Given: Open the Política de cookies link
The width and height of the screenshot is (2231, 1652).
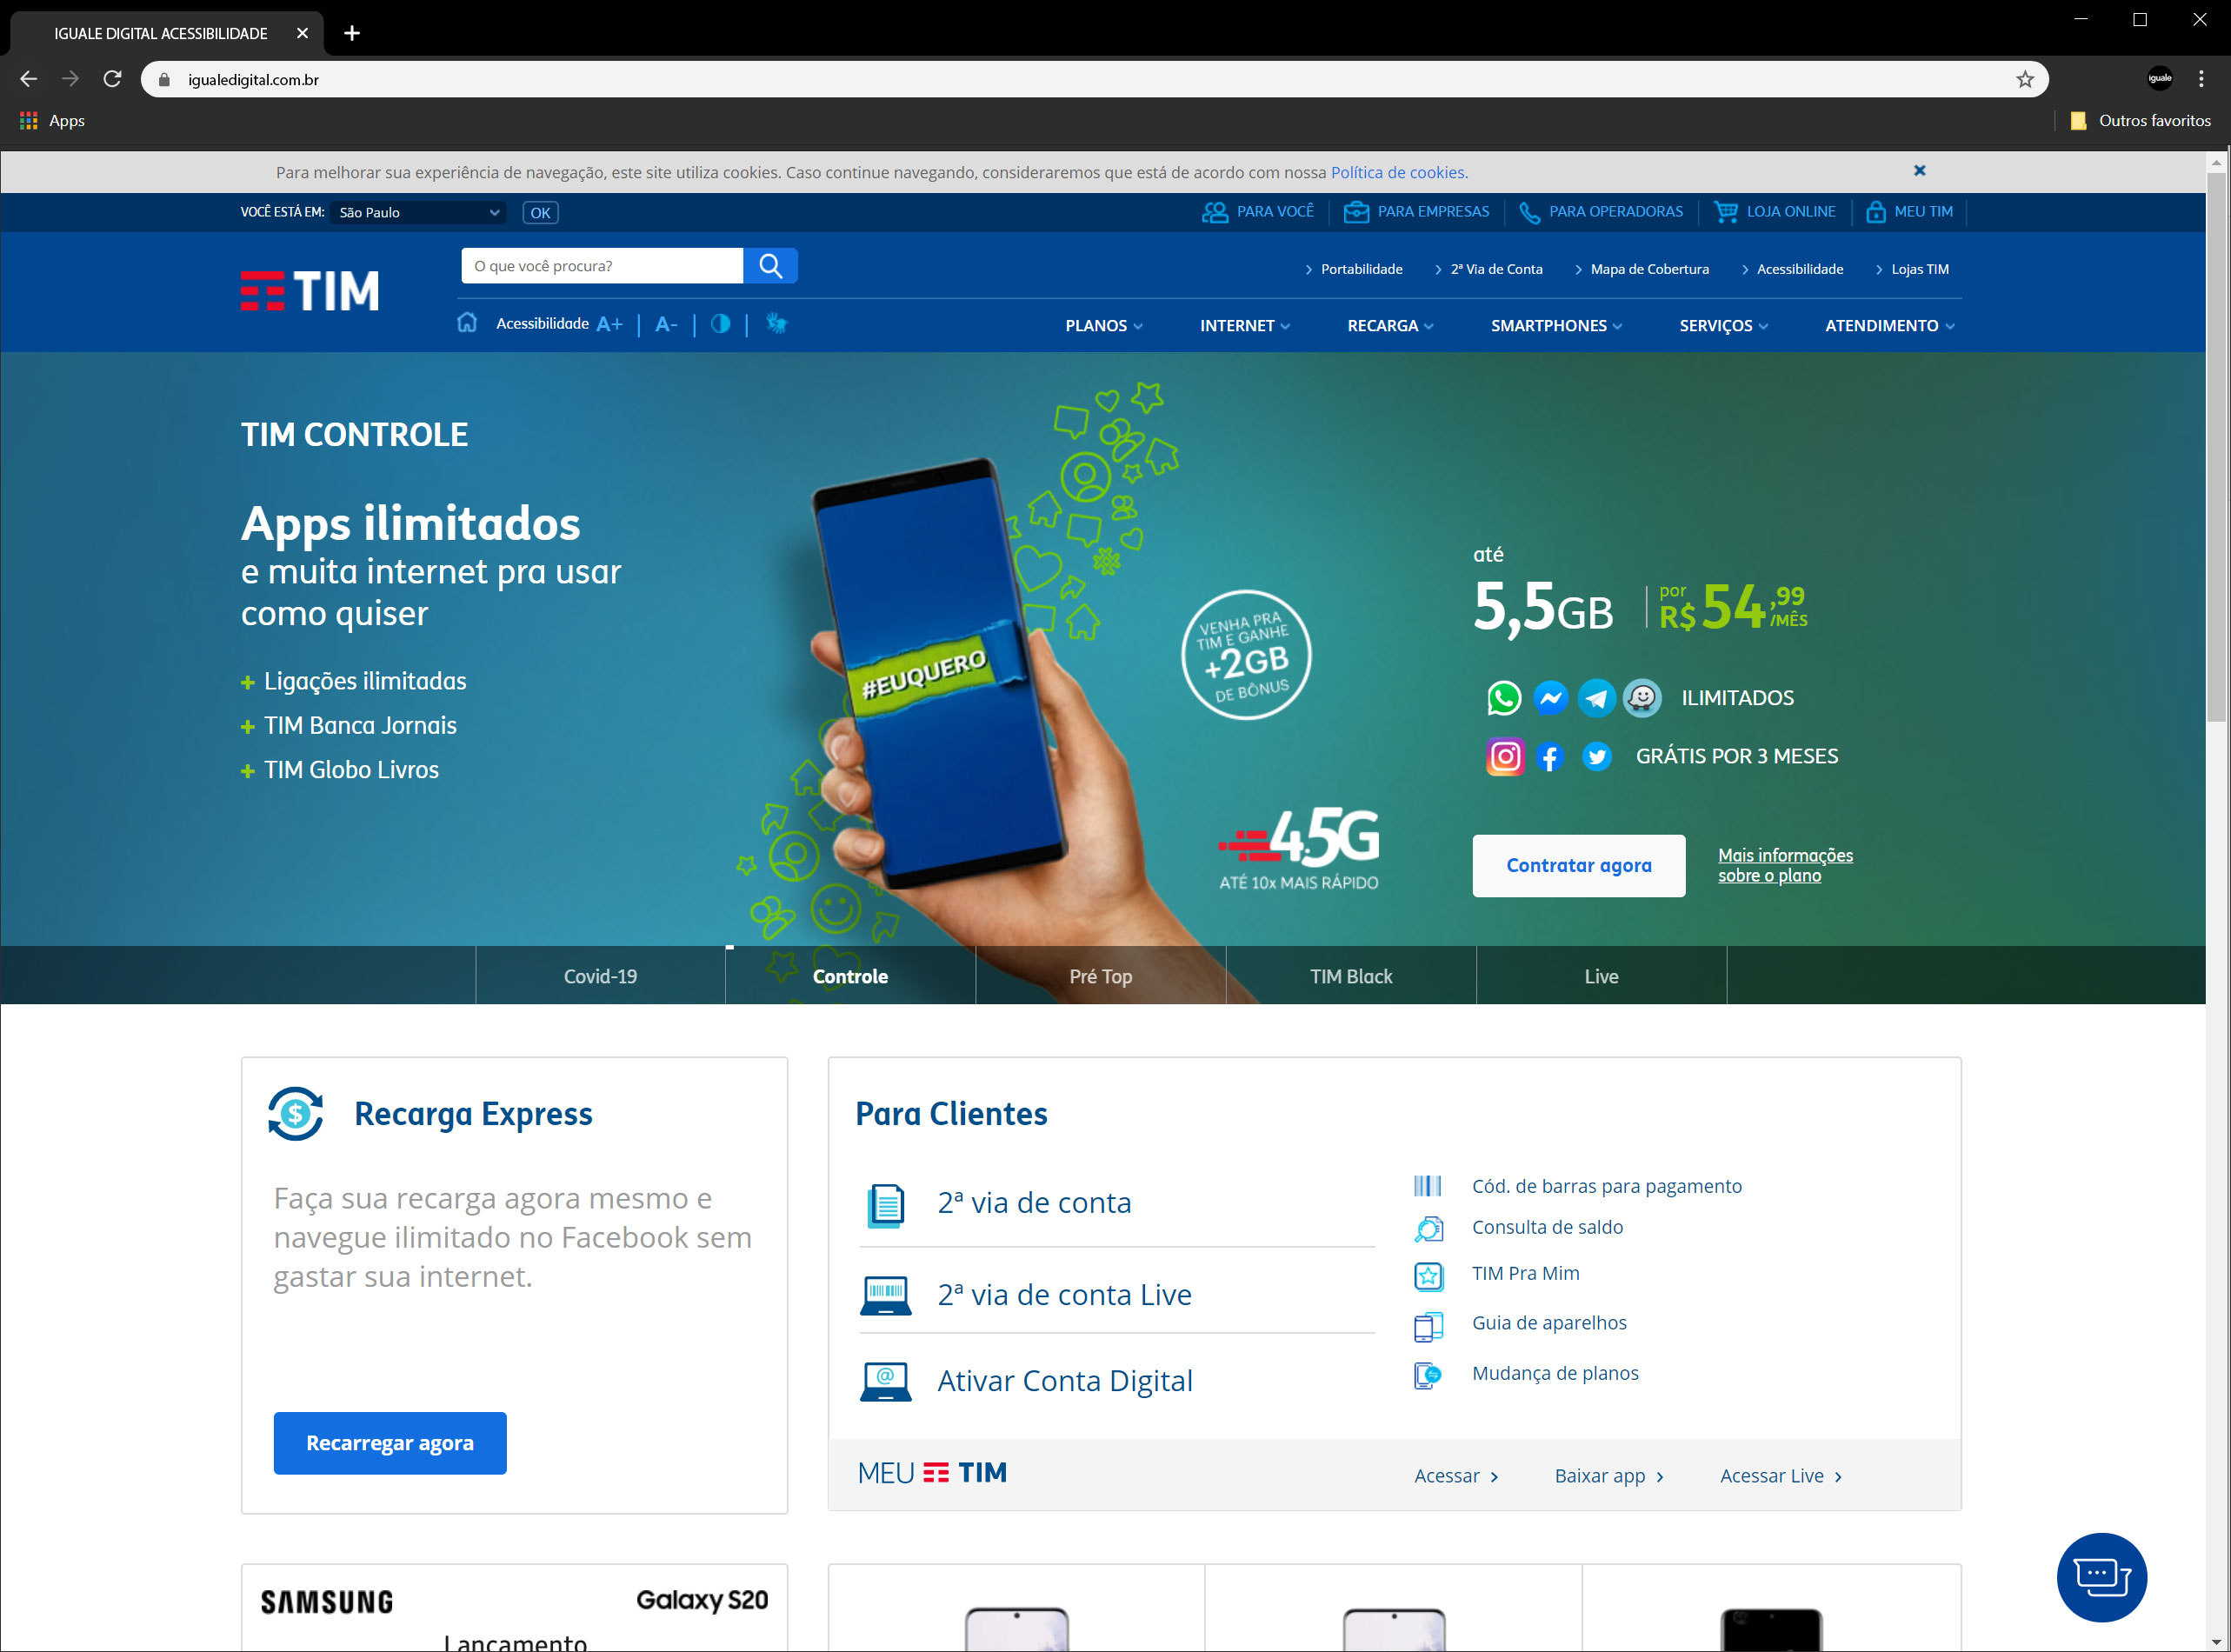Looking at the screenshot, I should [x=1398, y=172].
